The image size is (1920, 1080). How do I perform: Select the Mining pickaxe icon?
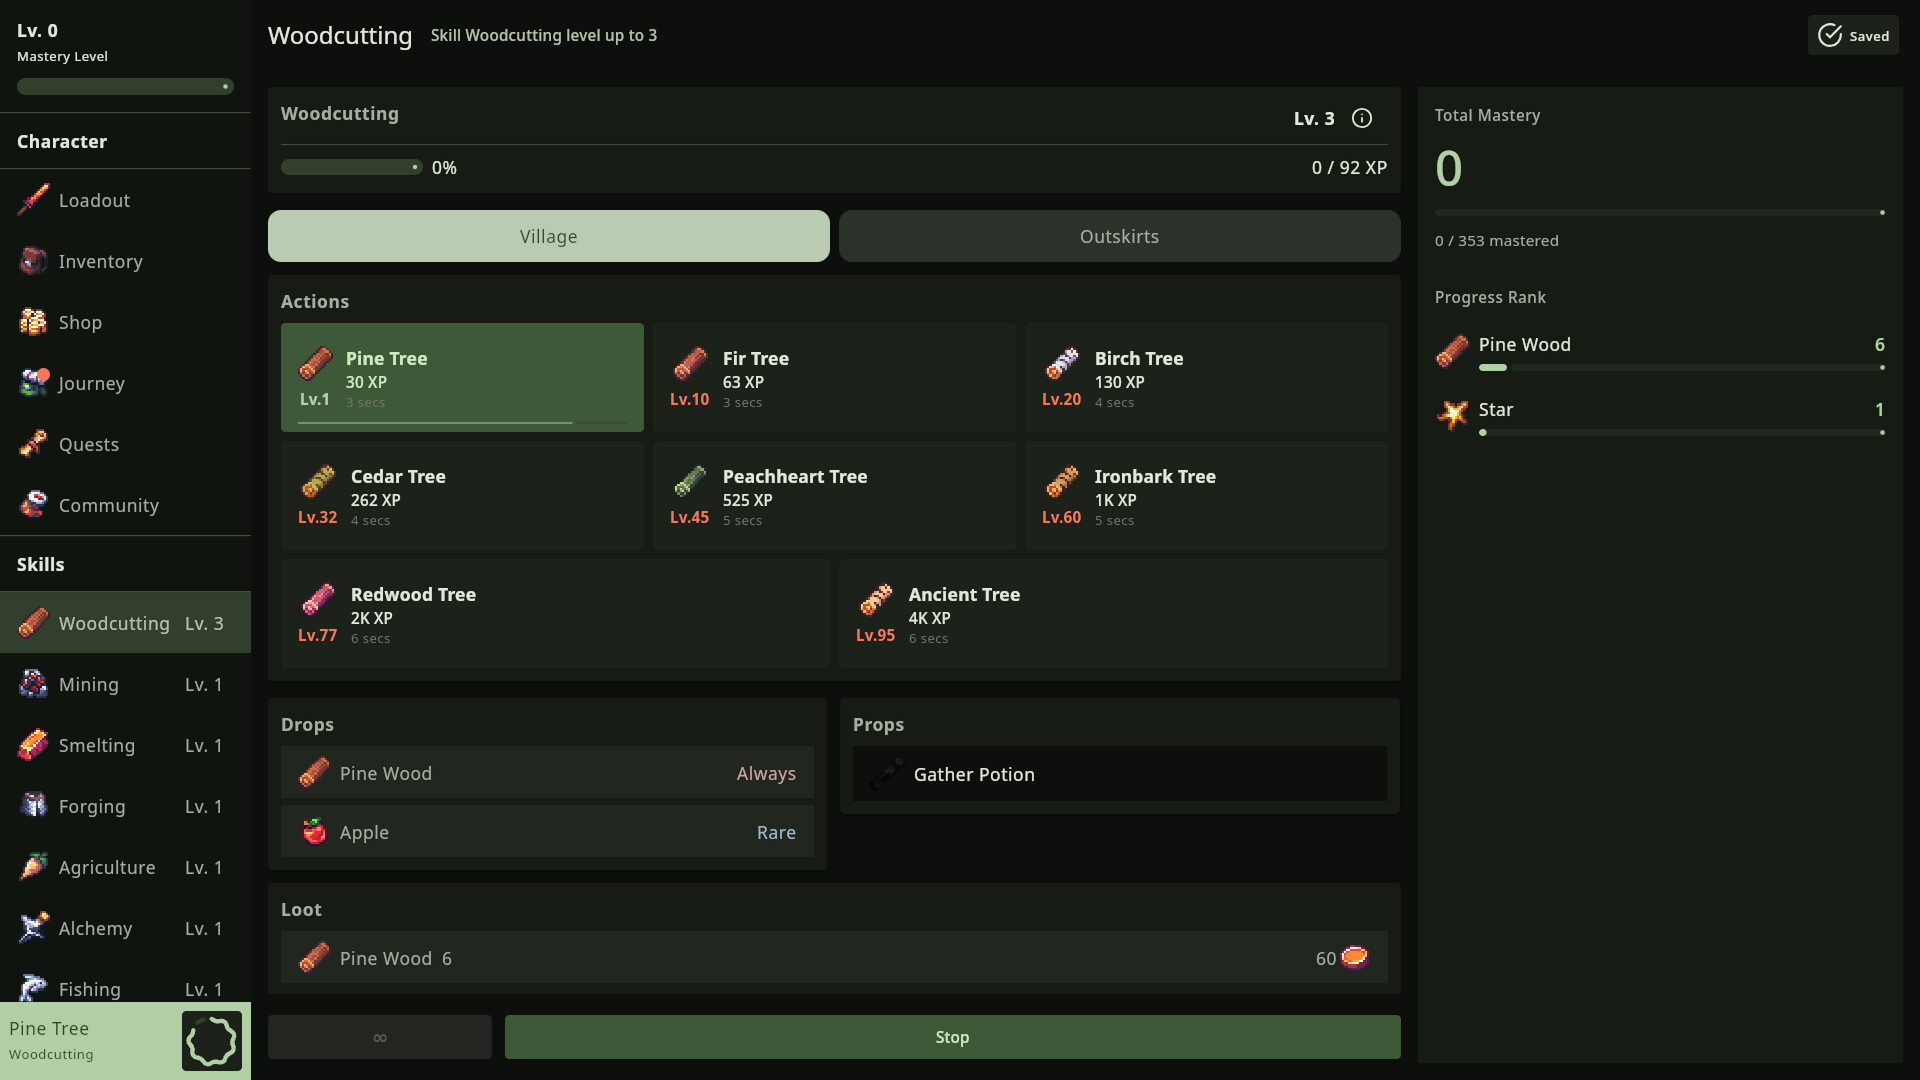click(x=32, y=684)
